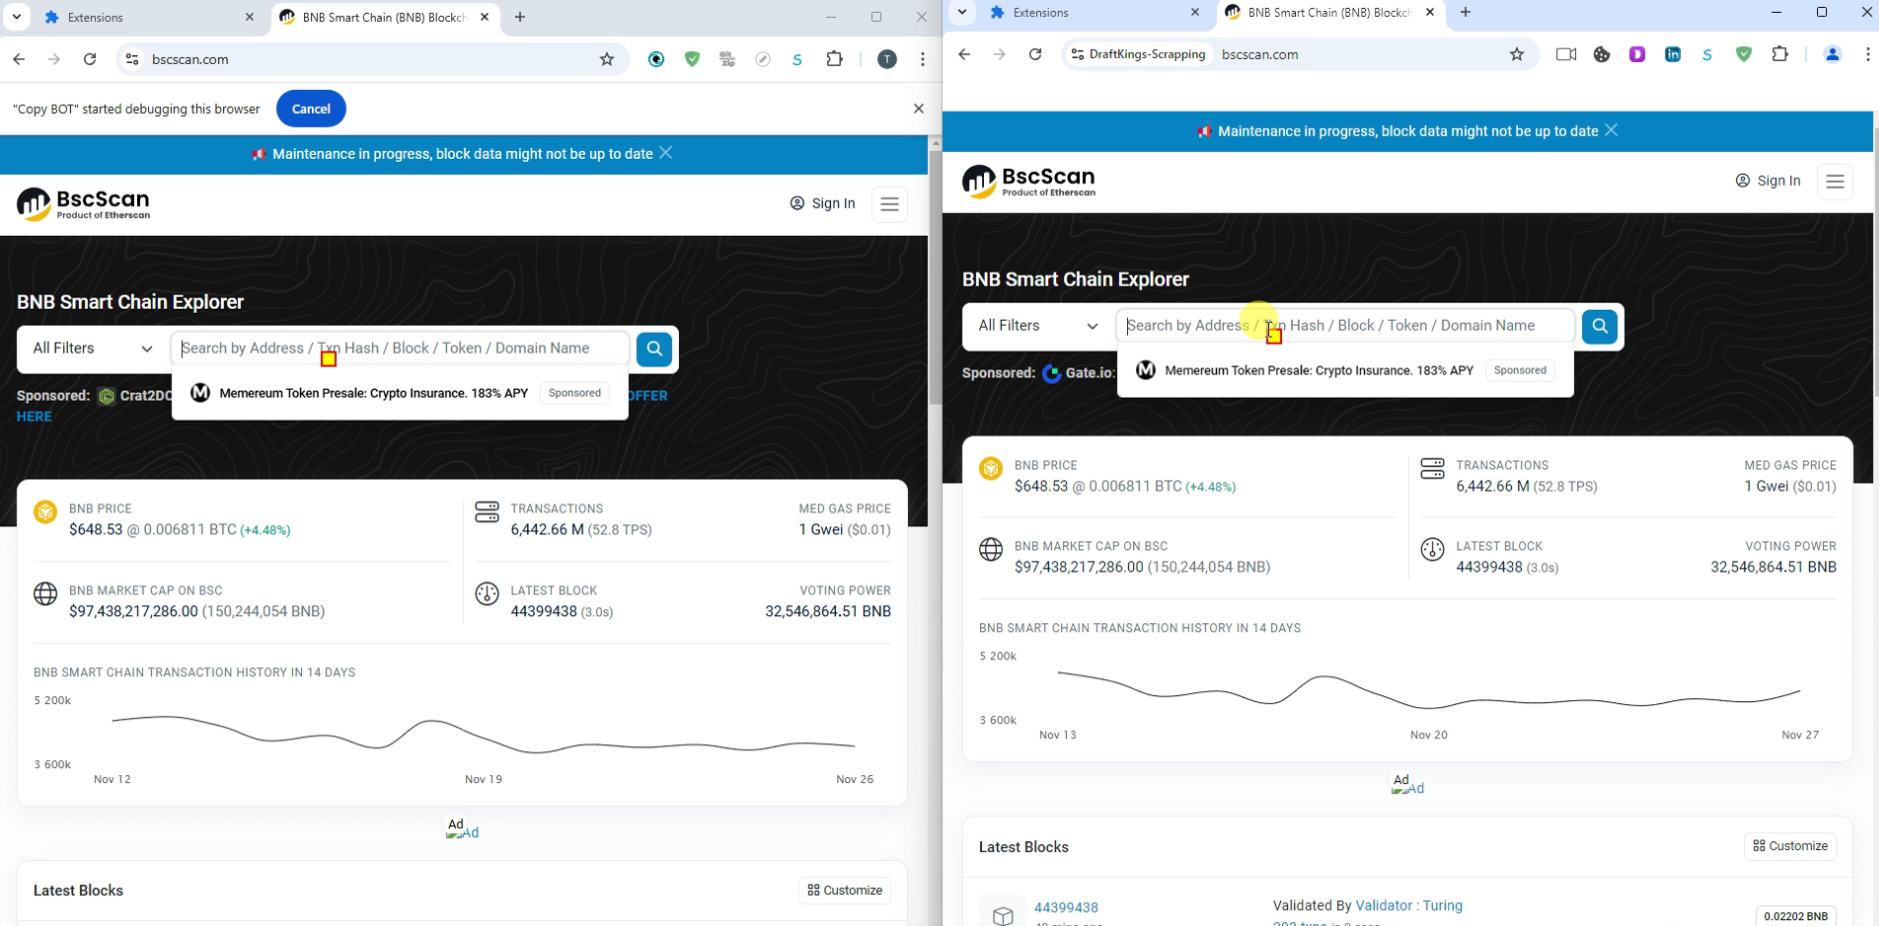Click the S extension icon in right toolbar
Screen dimensions: 1879x926
click(1708, 54)
